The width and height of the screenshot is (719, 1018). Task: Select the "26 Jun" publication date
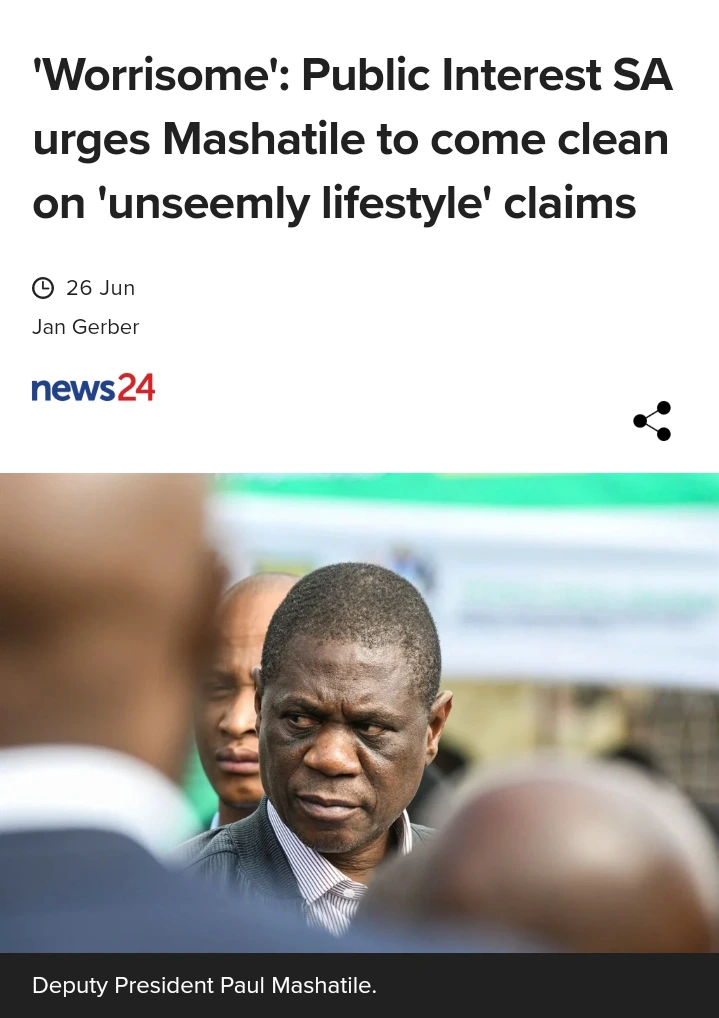point(100,288)
